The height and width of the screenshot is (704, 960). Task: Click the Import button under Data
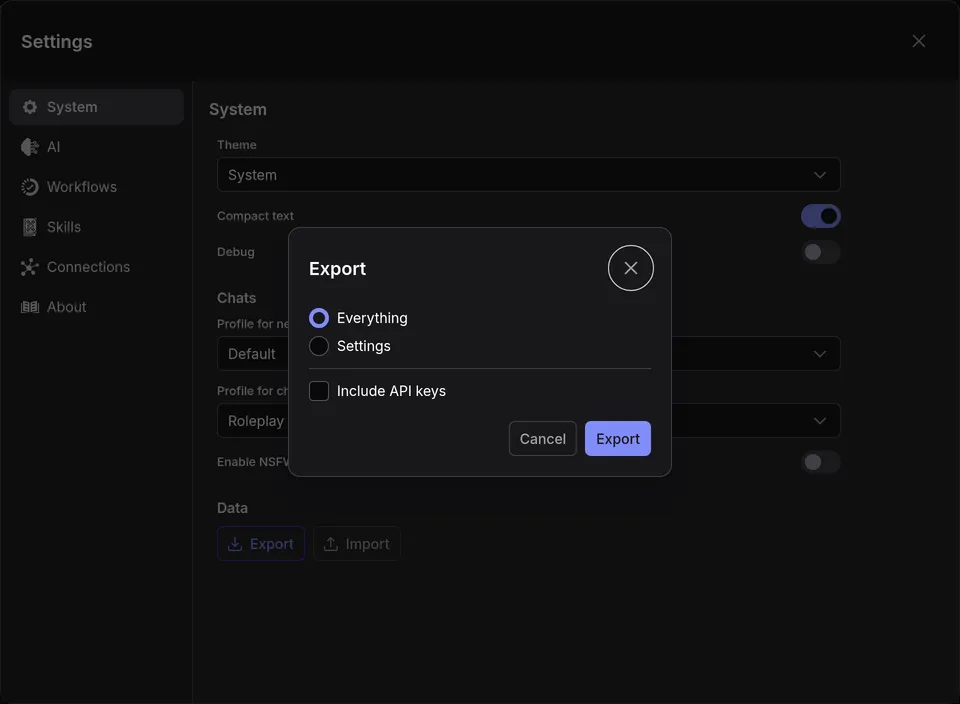click(x=357, y=544)
